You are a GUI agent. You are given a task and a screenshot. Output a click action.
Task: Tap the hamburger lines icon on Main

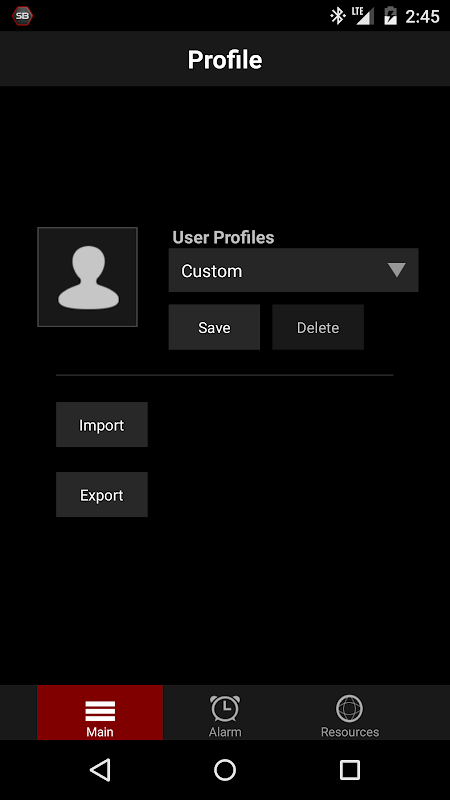pos(100,710)
